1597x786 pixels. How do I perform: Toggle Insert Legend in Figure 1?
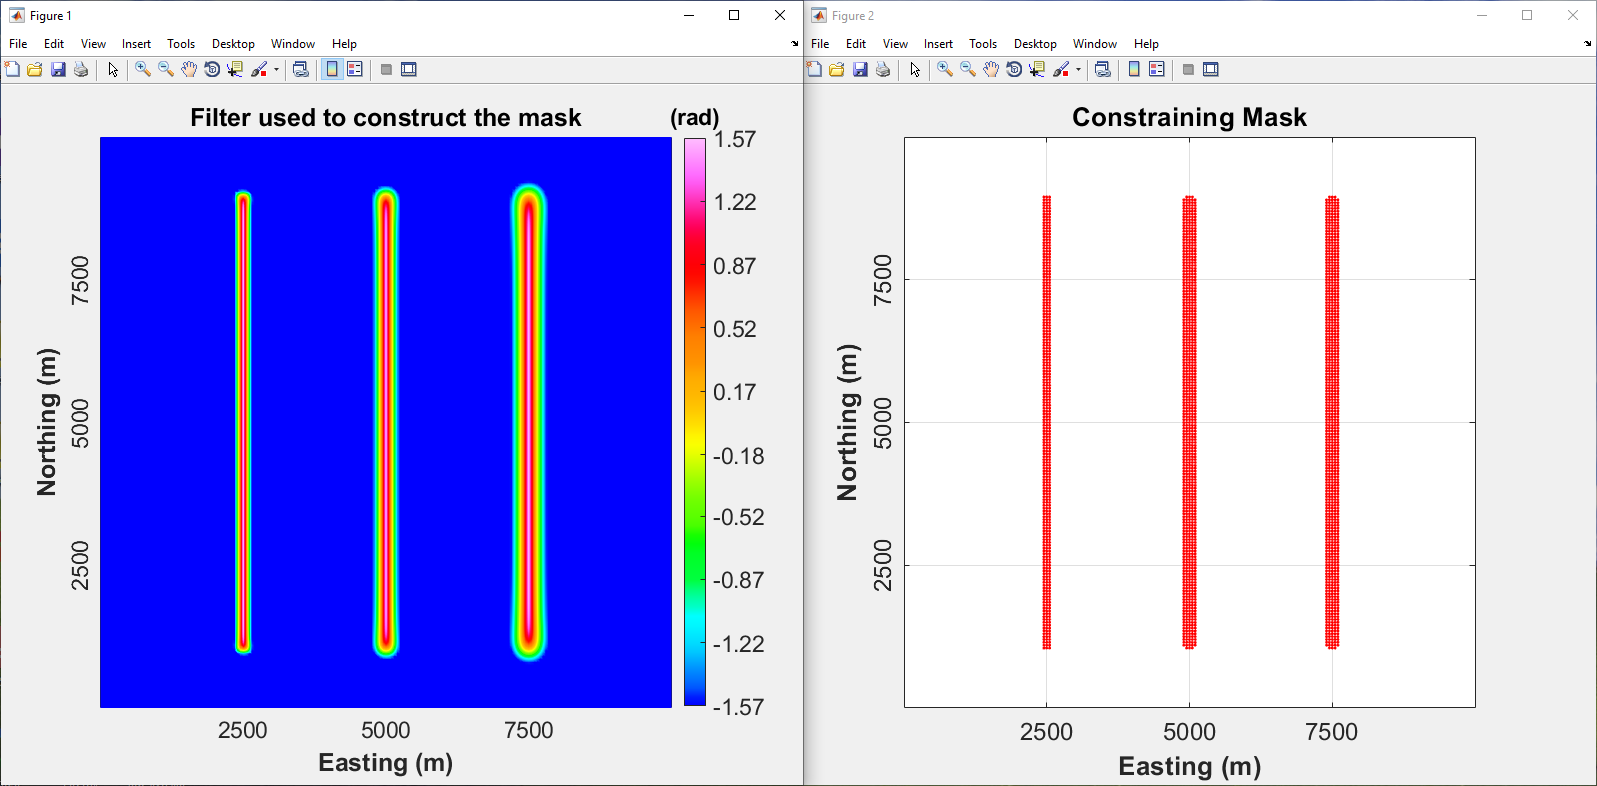[x=355, y=69]
